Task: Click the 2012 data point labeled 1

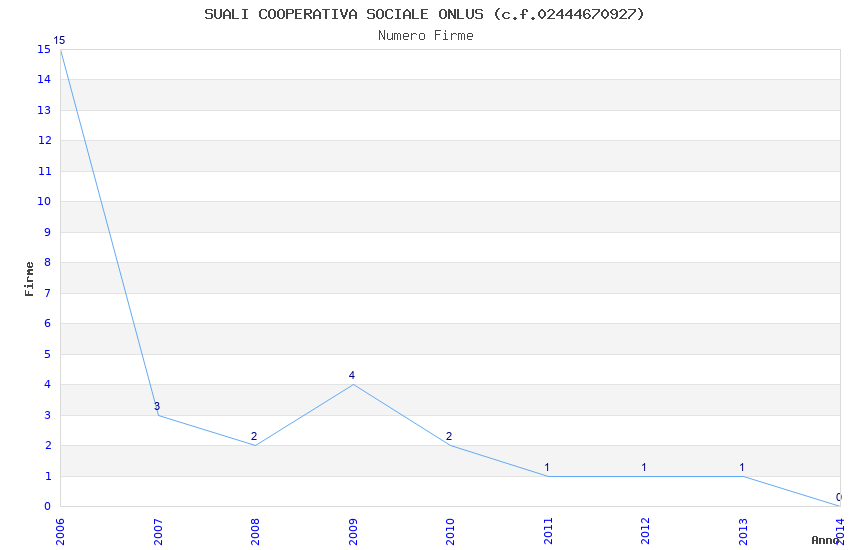Action: point(645,476)
